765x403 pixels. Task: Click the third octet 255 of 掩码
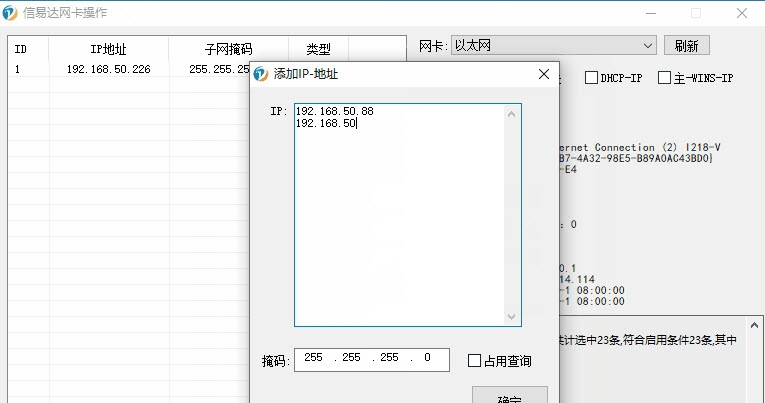[x=389, y=358]
